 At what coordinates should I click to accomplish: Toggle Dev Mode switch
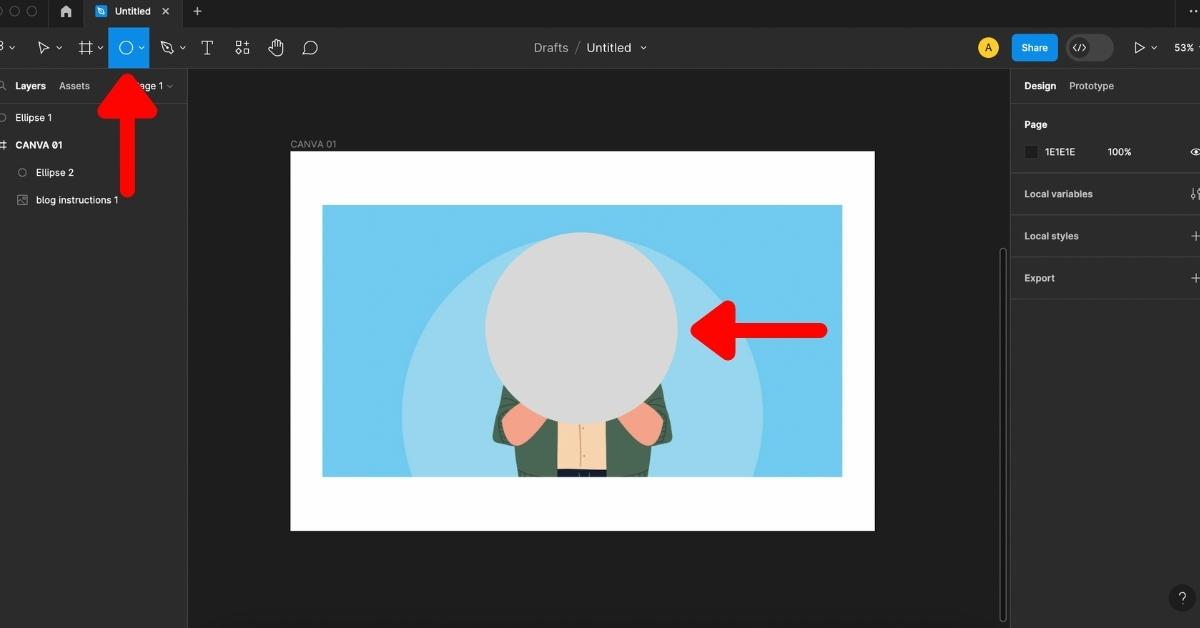click(x=1089, y=48)
